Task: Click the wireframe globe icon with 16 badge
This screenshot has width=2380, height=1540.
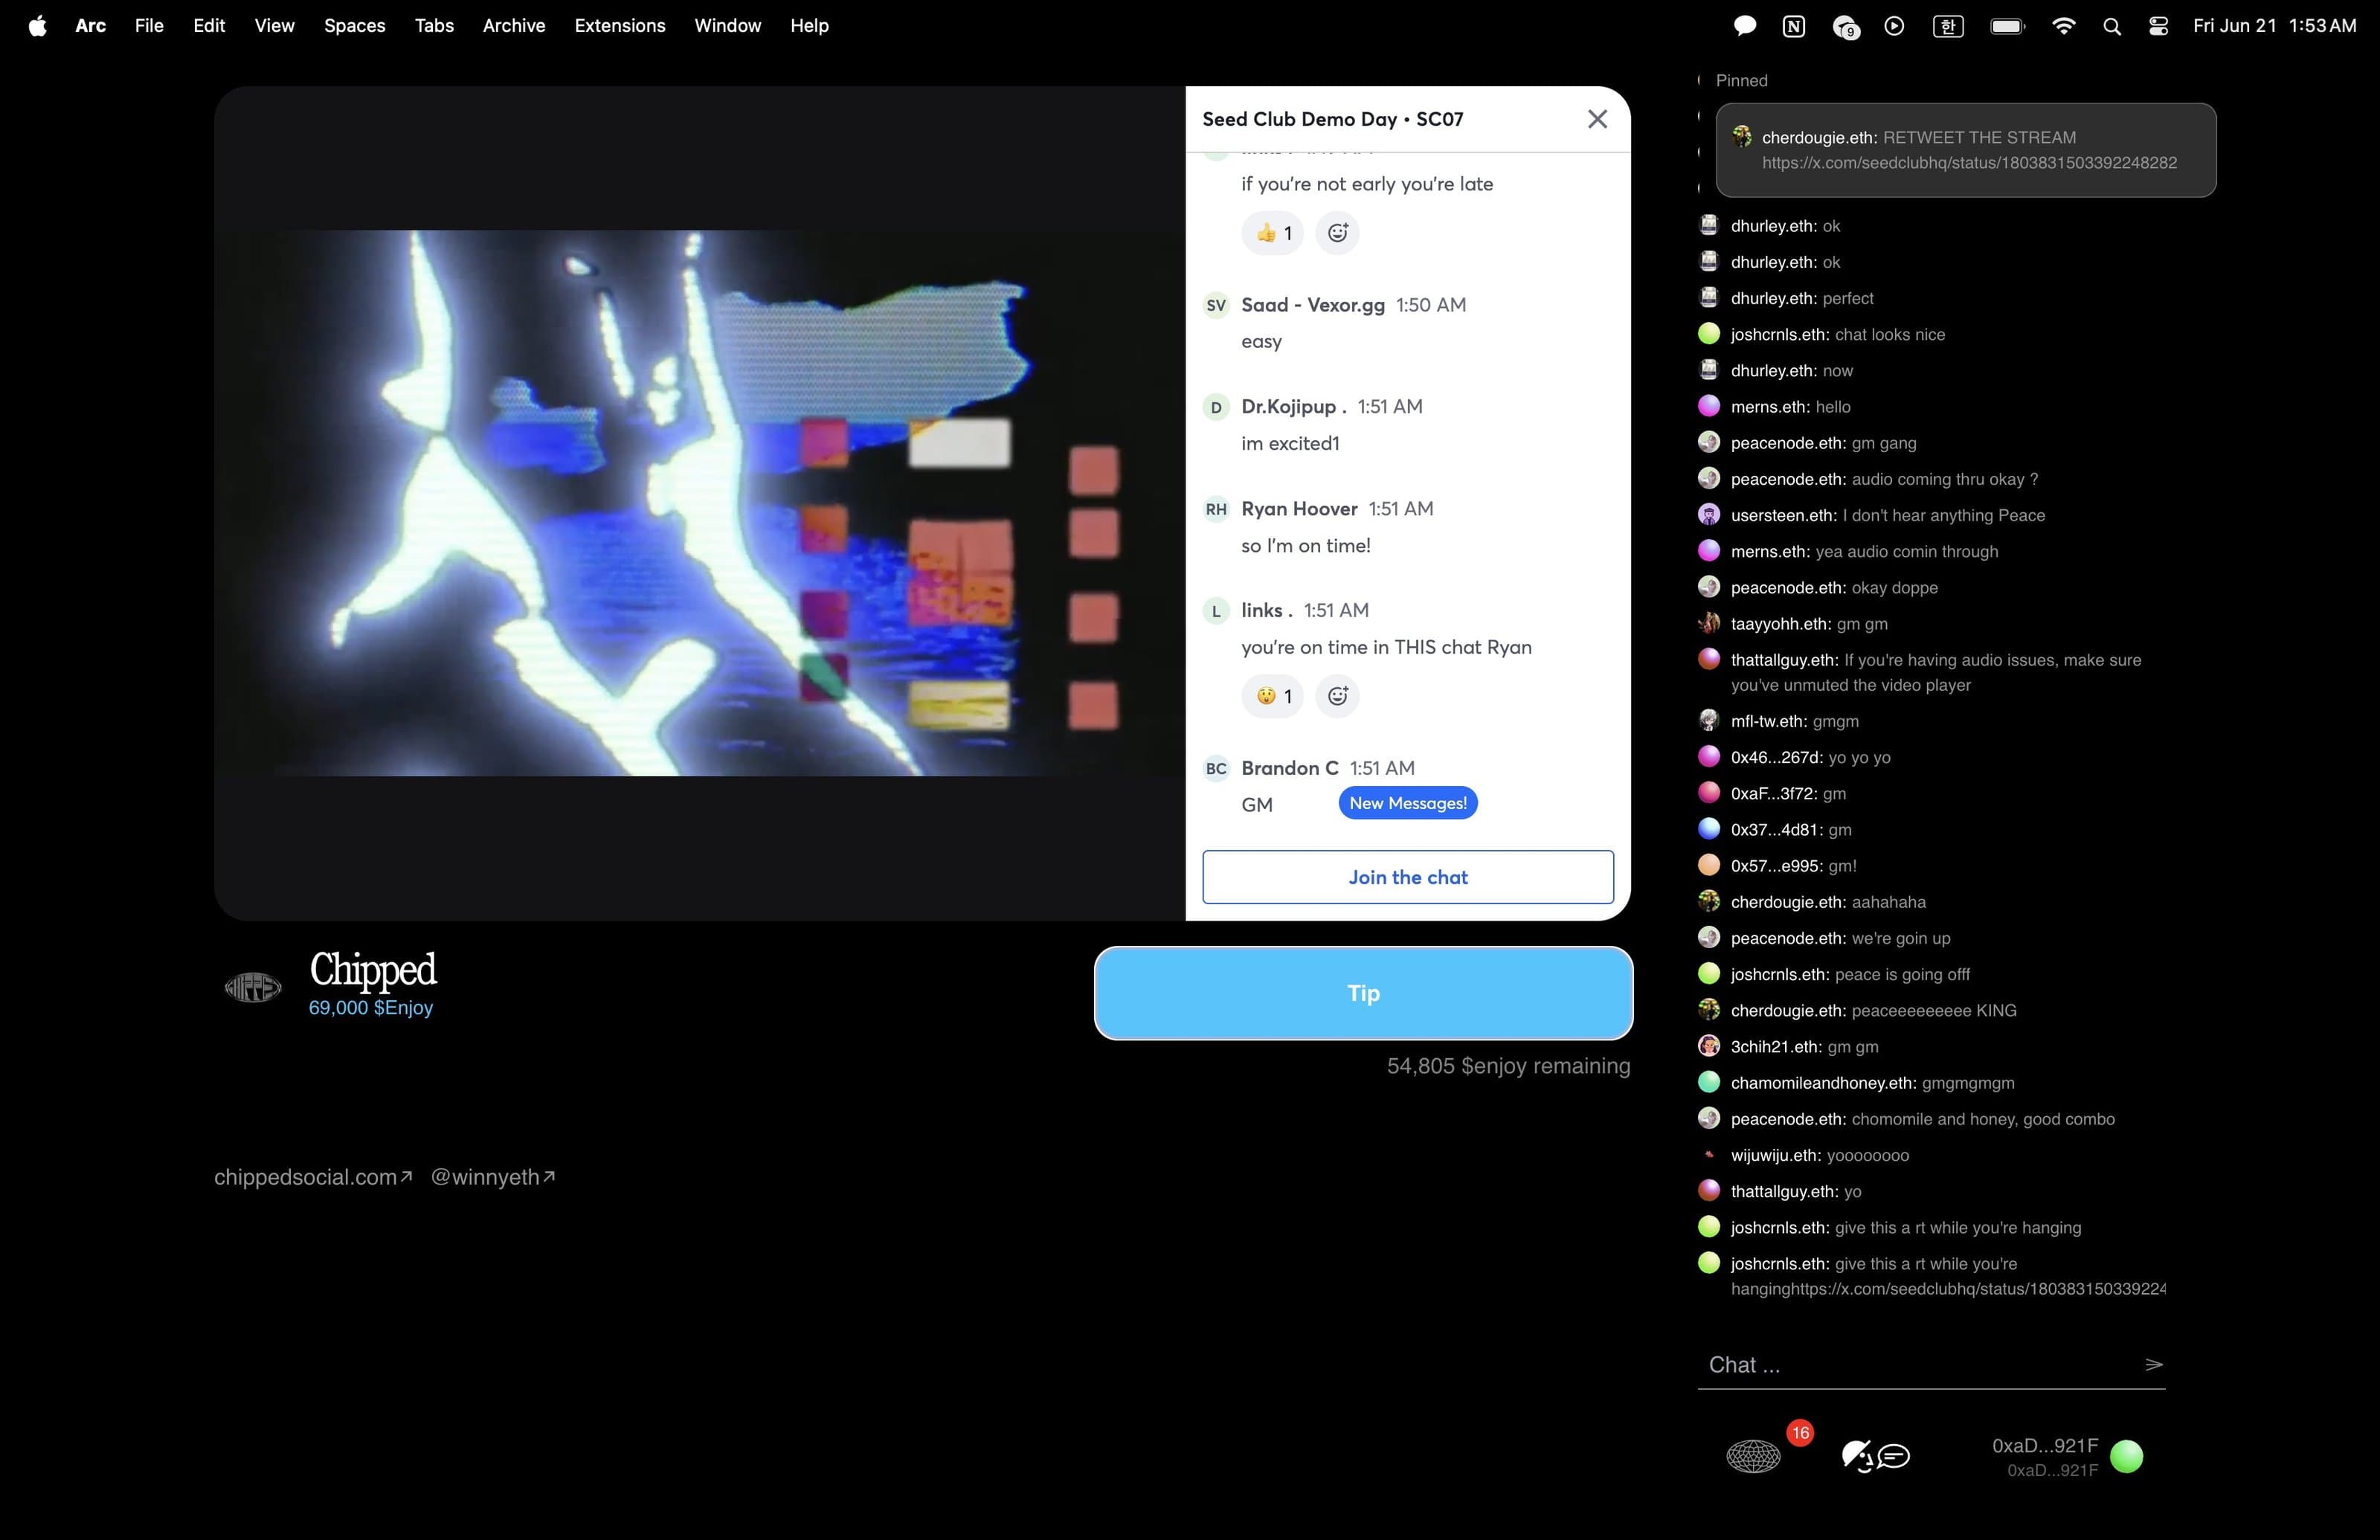Action: coord(1753,1456)
